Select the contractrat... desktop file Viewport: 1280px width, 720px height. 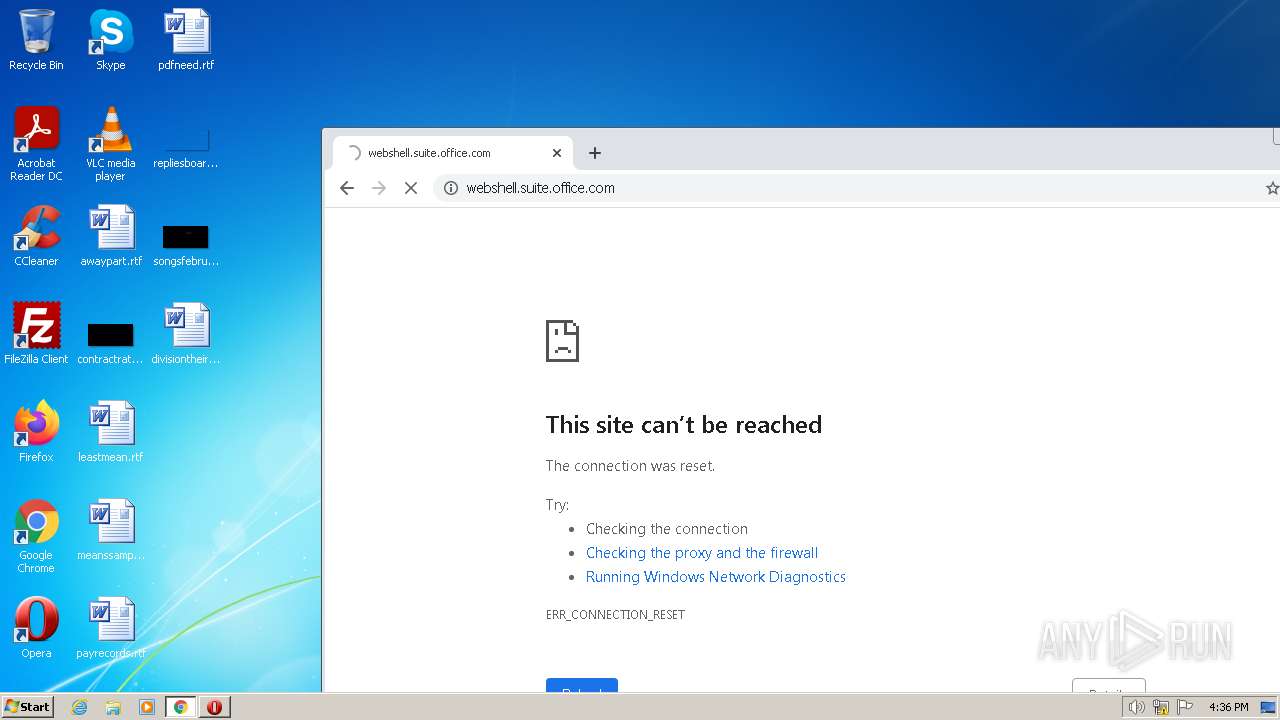[110, 342]
